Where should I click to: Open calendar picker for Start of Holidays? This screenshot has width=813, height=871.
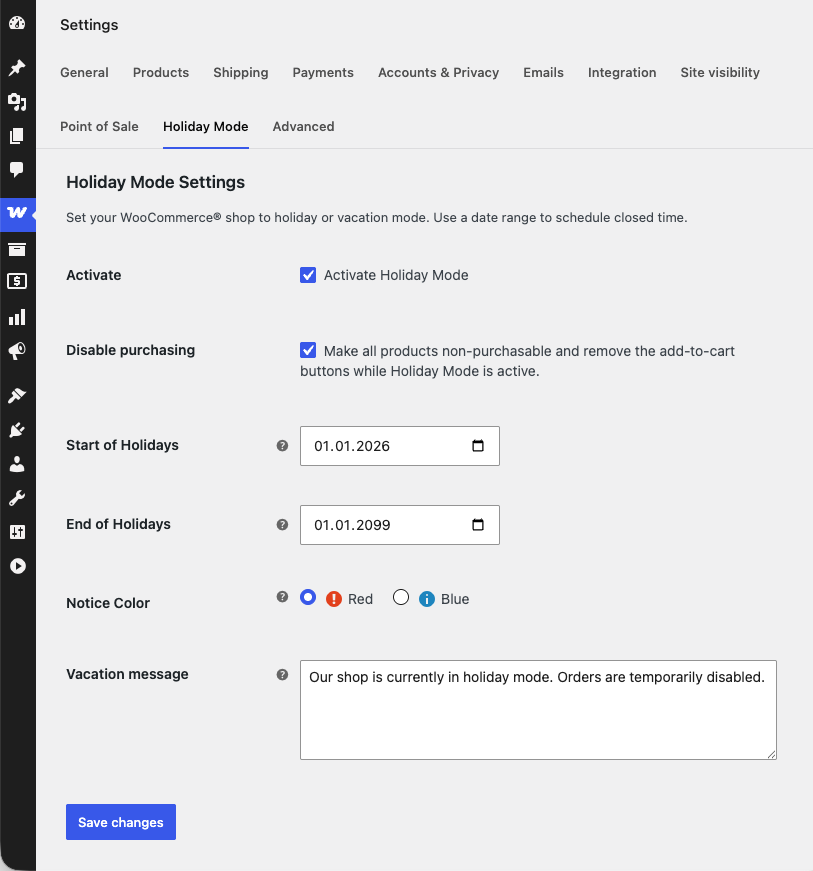click(478, 446)
